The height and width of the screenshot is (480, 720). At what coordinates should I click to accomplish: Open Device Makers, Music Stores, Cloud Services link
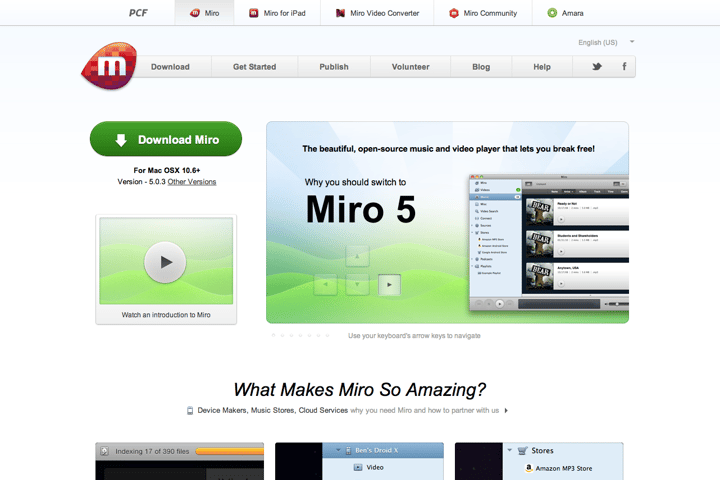pos(273,410)
